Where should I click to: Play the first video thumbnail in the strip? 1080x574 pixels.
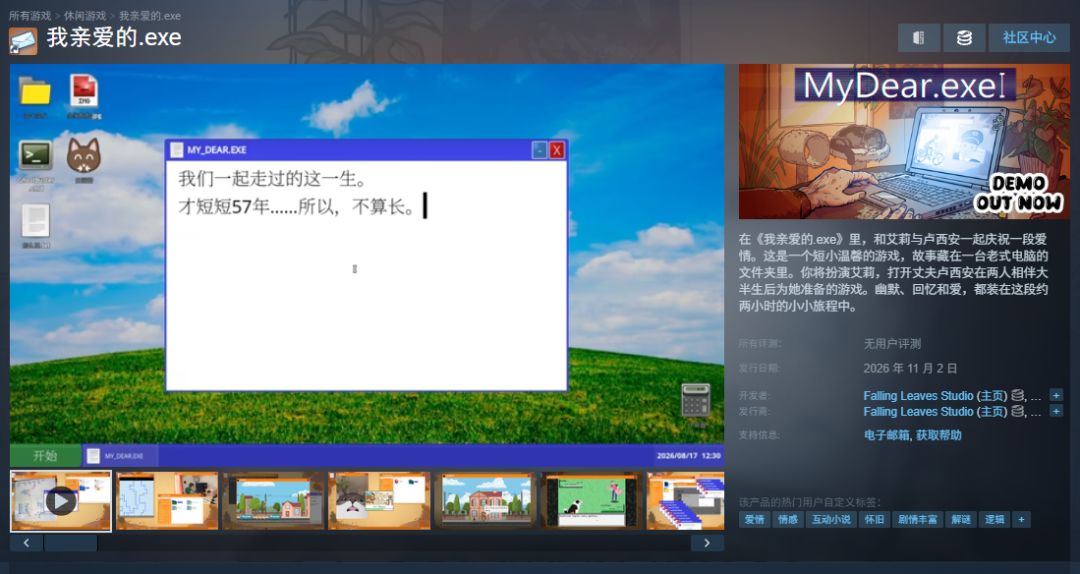click(61, 501)
